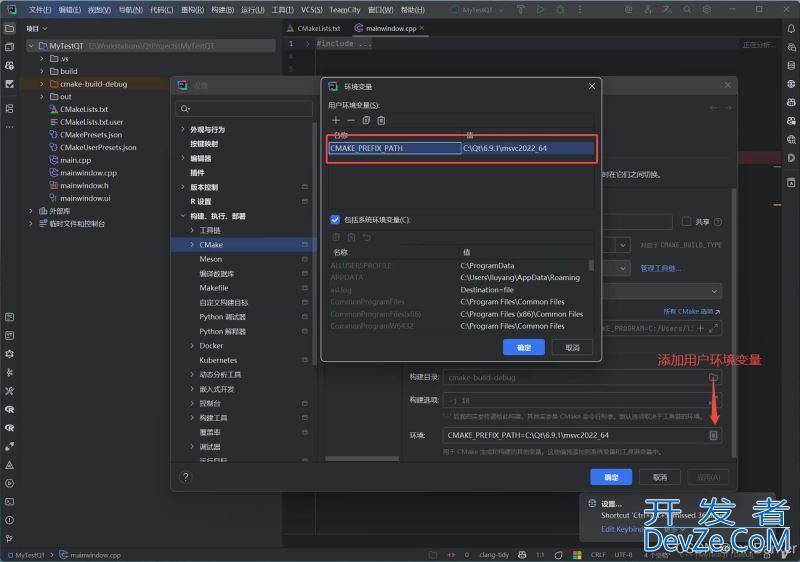Open more actions menu in title bar
Viewport: 800px width, 562px height.
[x=580, y=10]
